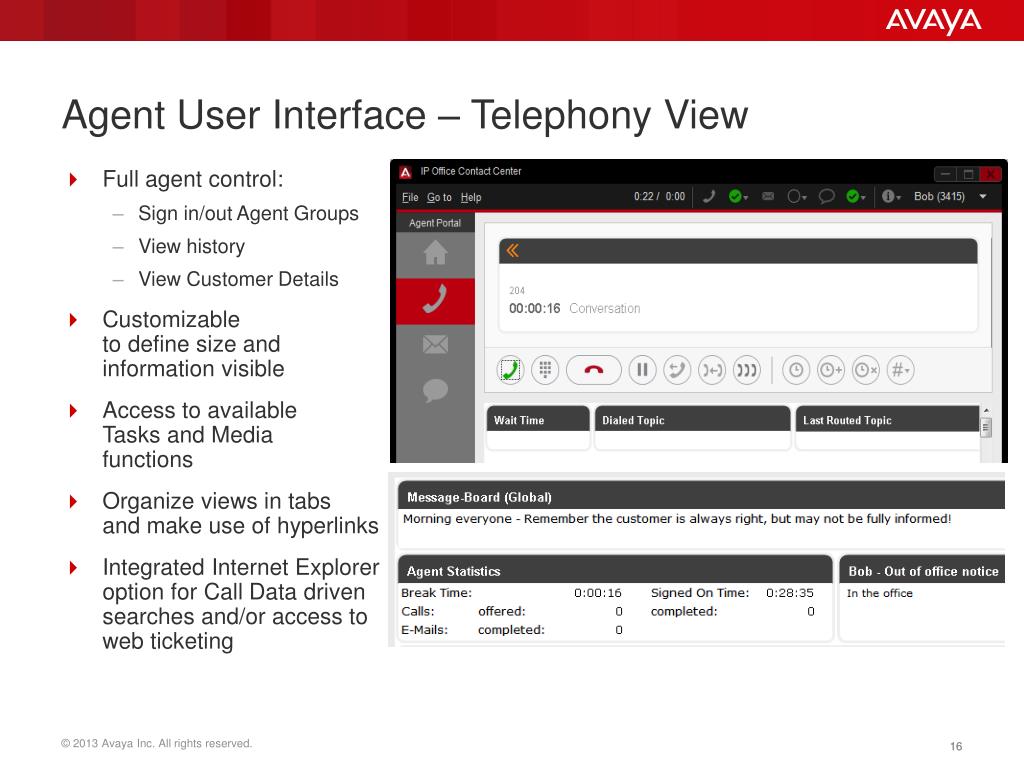Click the clock-plus extend time button
Viewport: 1024px width, 768px height.
click(831, 370)
